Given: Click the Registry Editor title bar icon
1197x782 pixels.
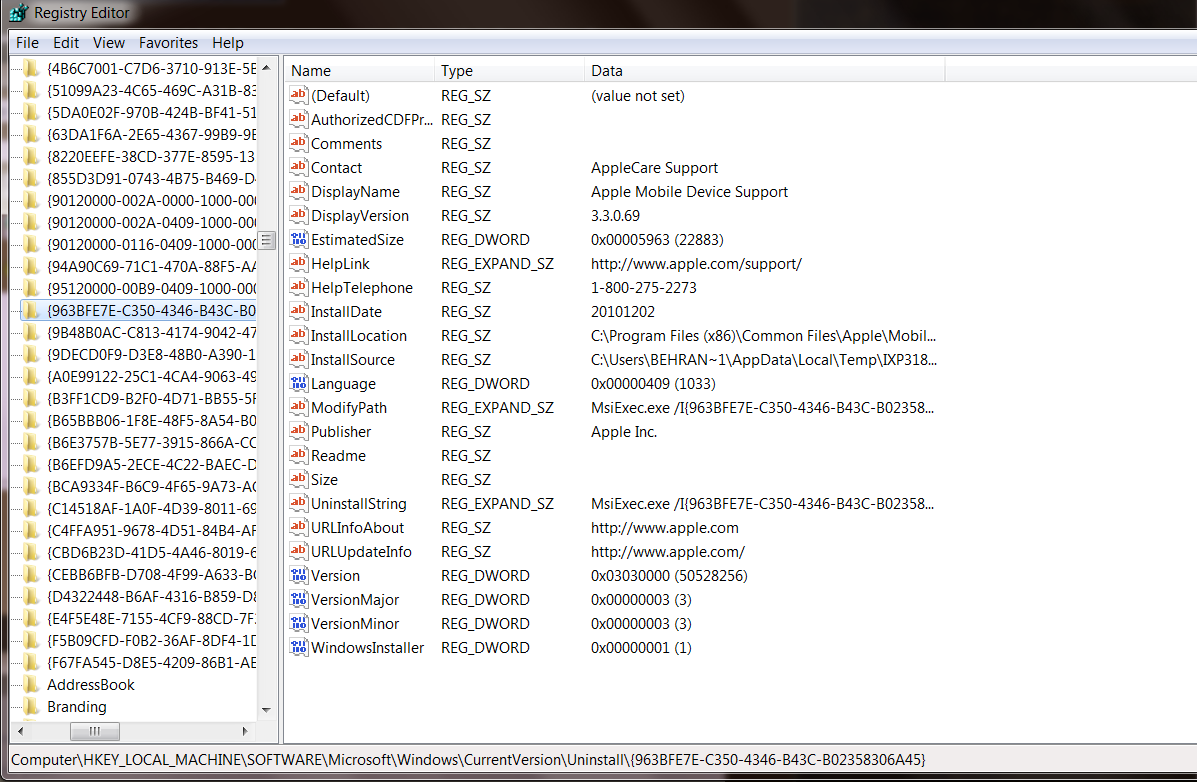Looking at the screenshot, I should coord(18,12).
